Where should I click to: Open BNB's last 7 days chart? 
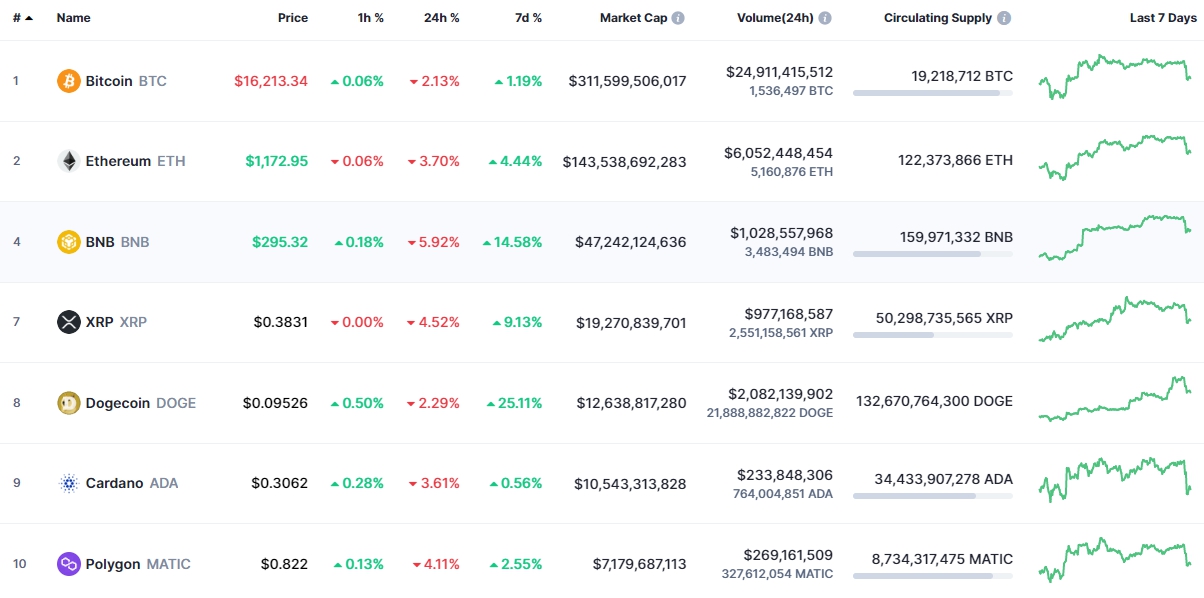point(1115,238)
